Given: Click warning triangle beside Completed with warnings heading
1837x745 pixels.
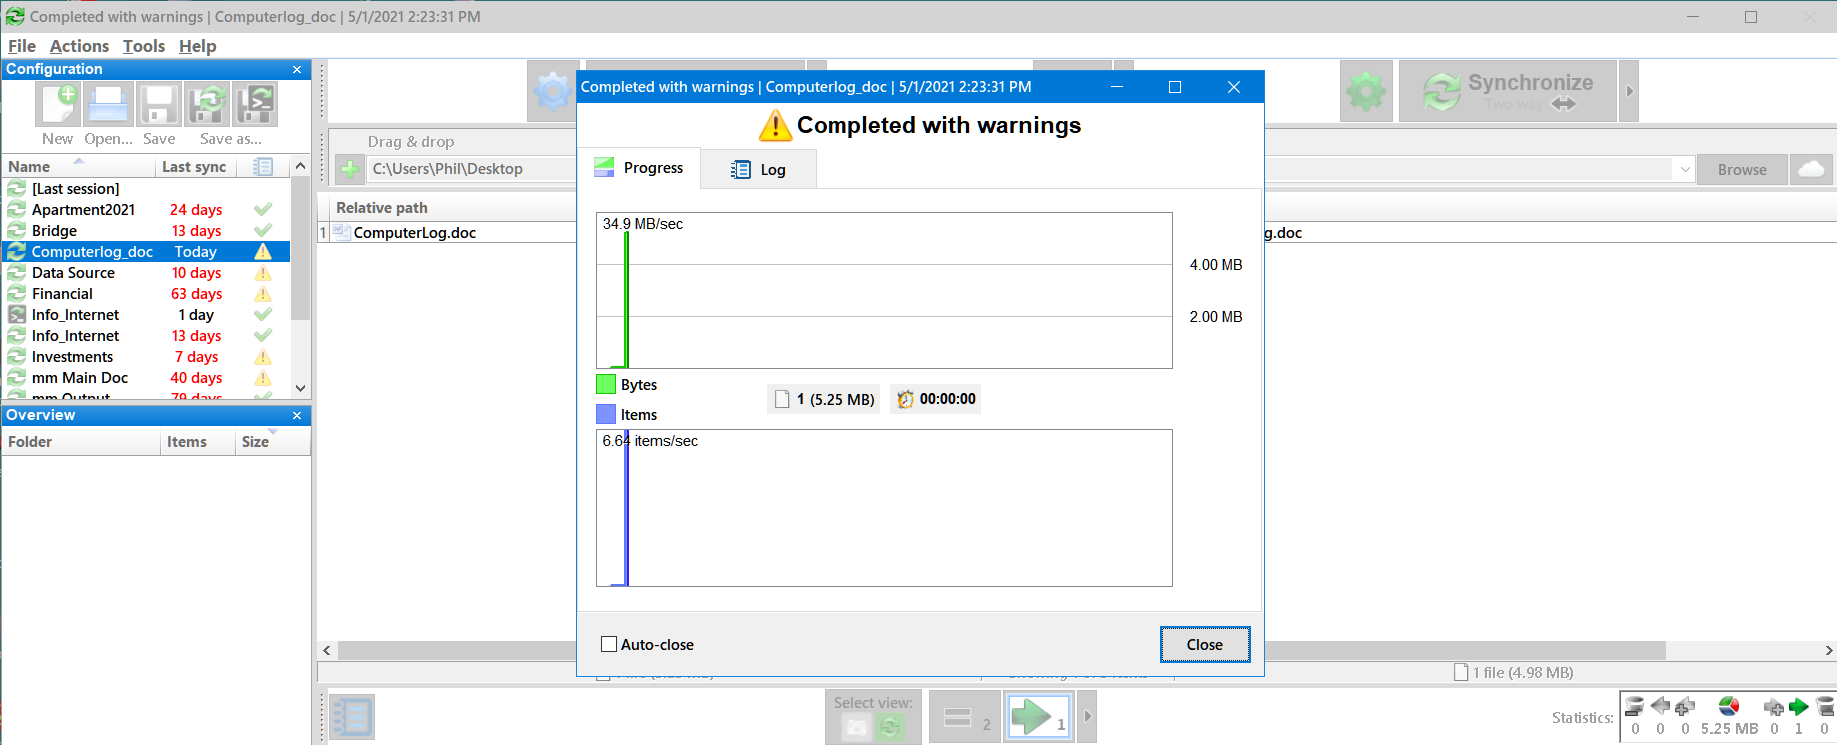Looking at the screenshot, I should [775, 125].
